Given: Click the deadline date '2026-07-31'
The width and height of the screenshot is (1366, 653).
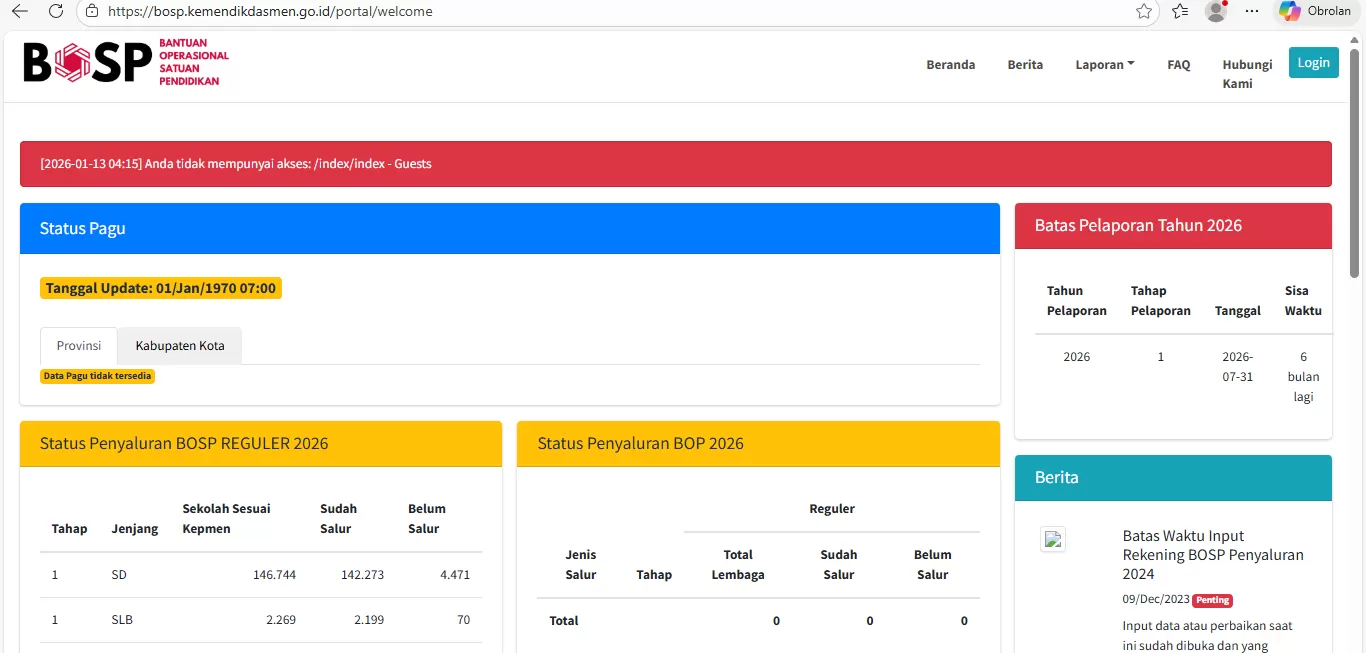Looking at the screenshot, I should tap(1238, 367).
